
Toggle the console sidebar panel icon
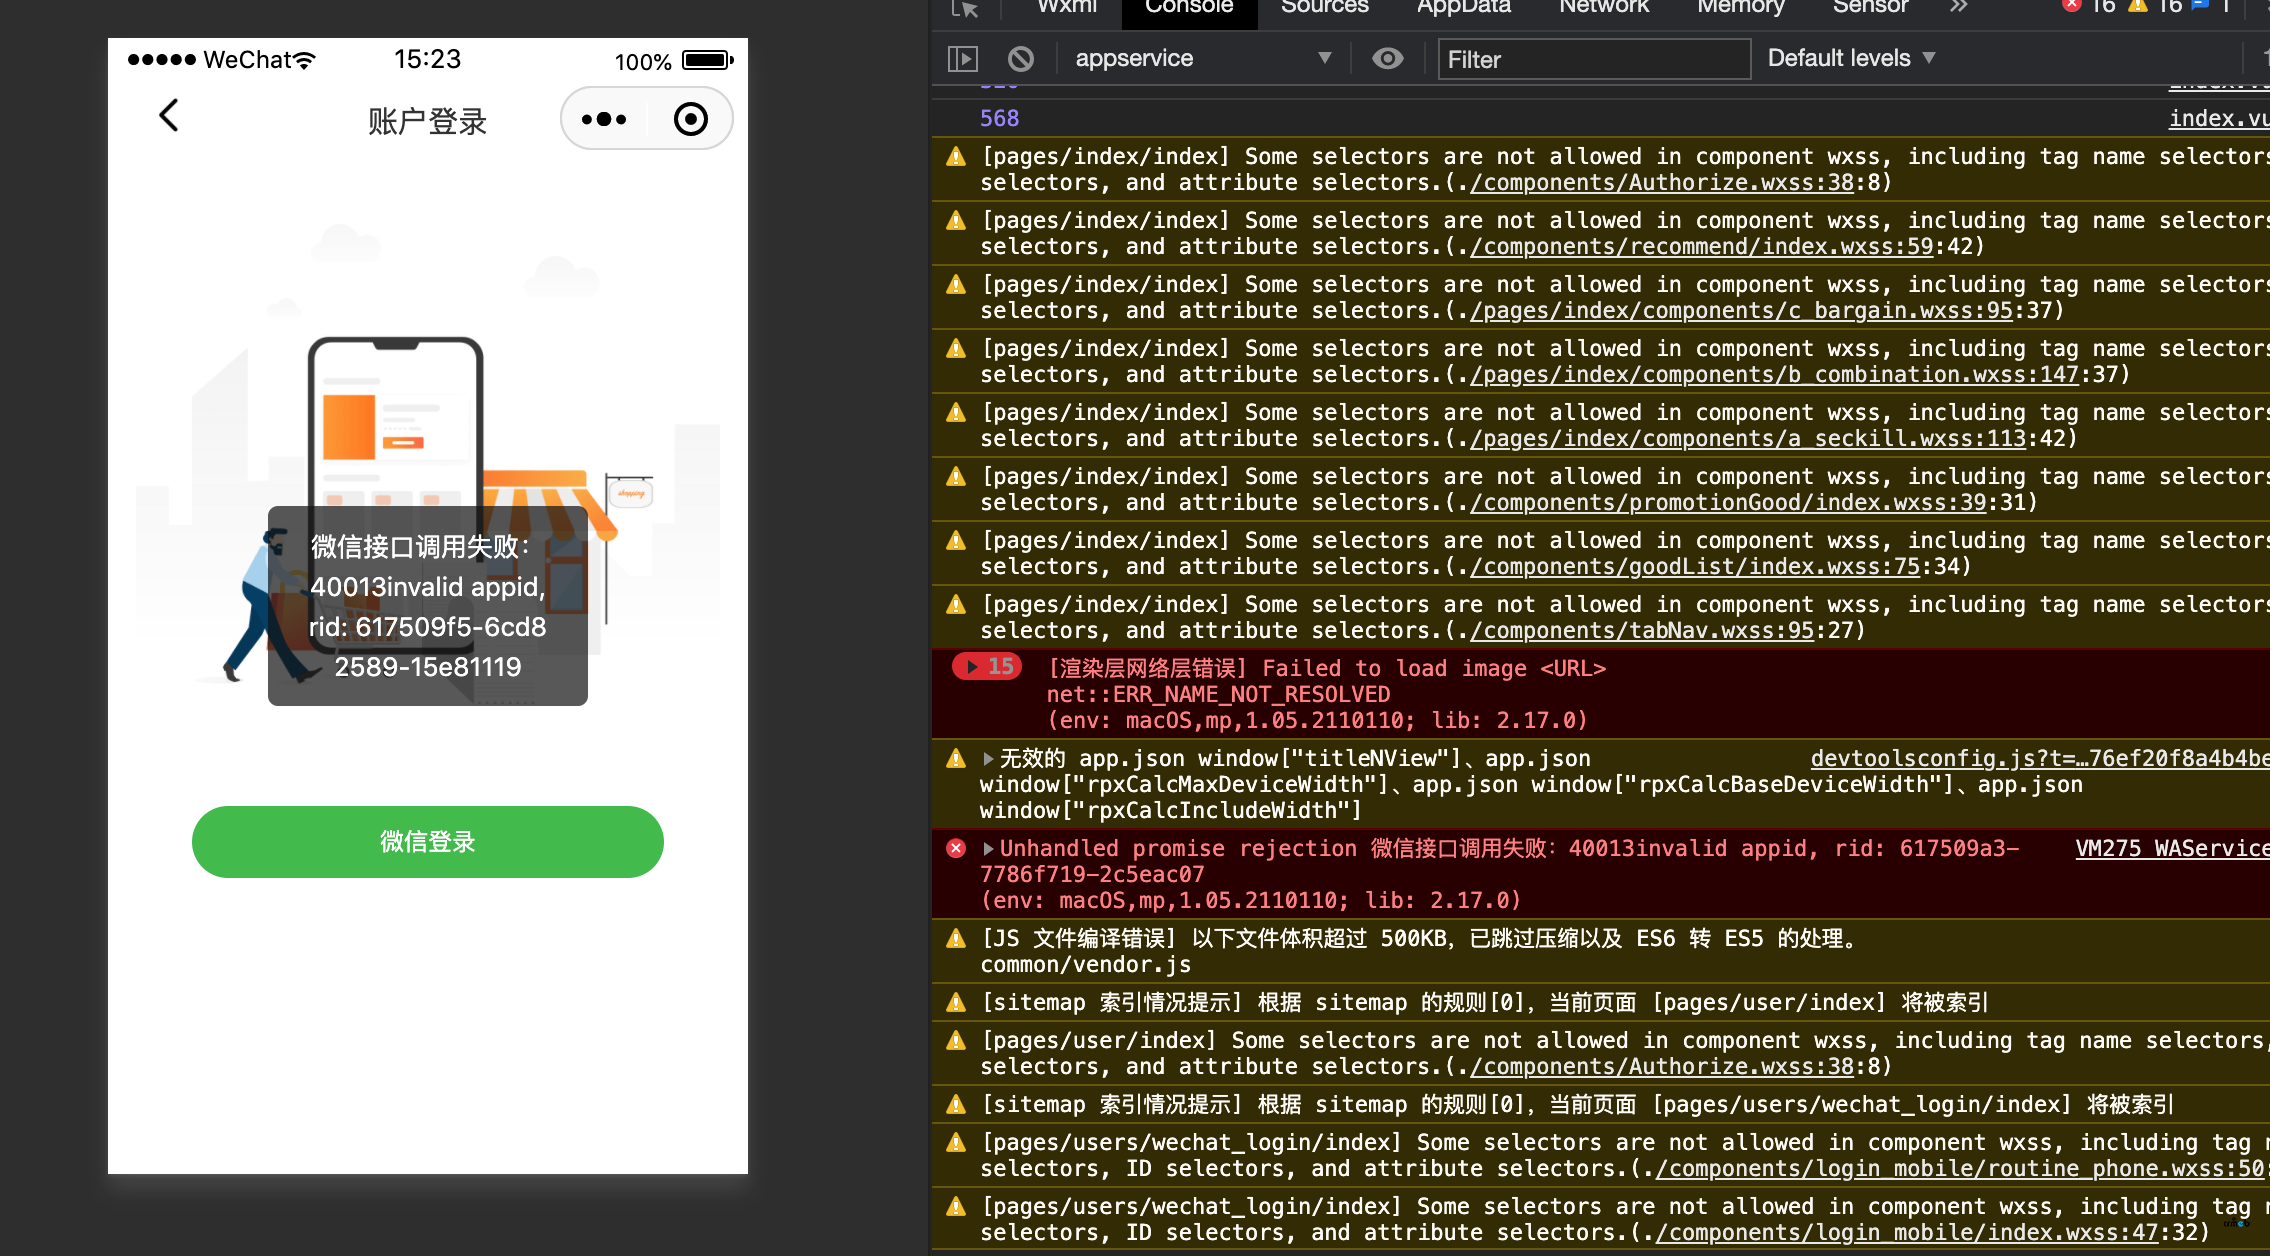click(x=962, y=59)
